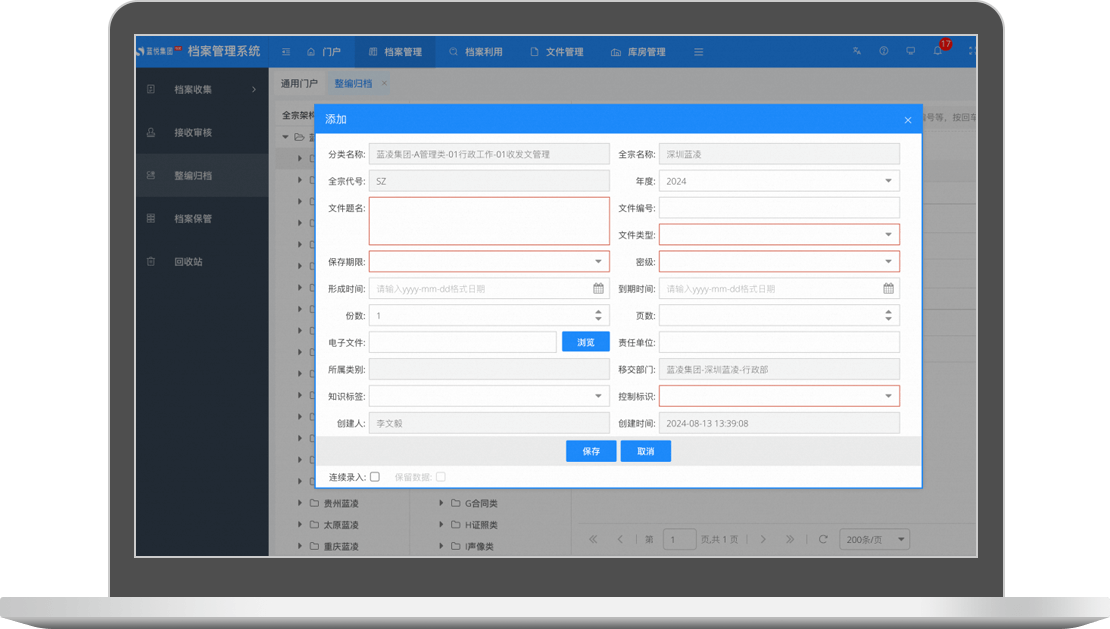1110x629 pixels.
Task: Switch to 档案利用 in top navigation
Action: (476, 52)
